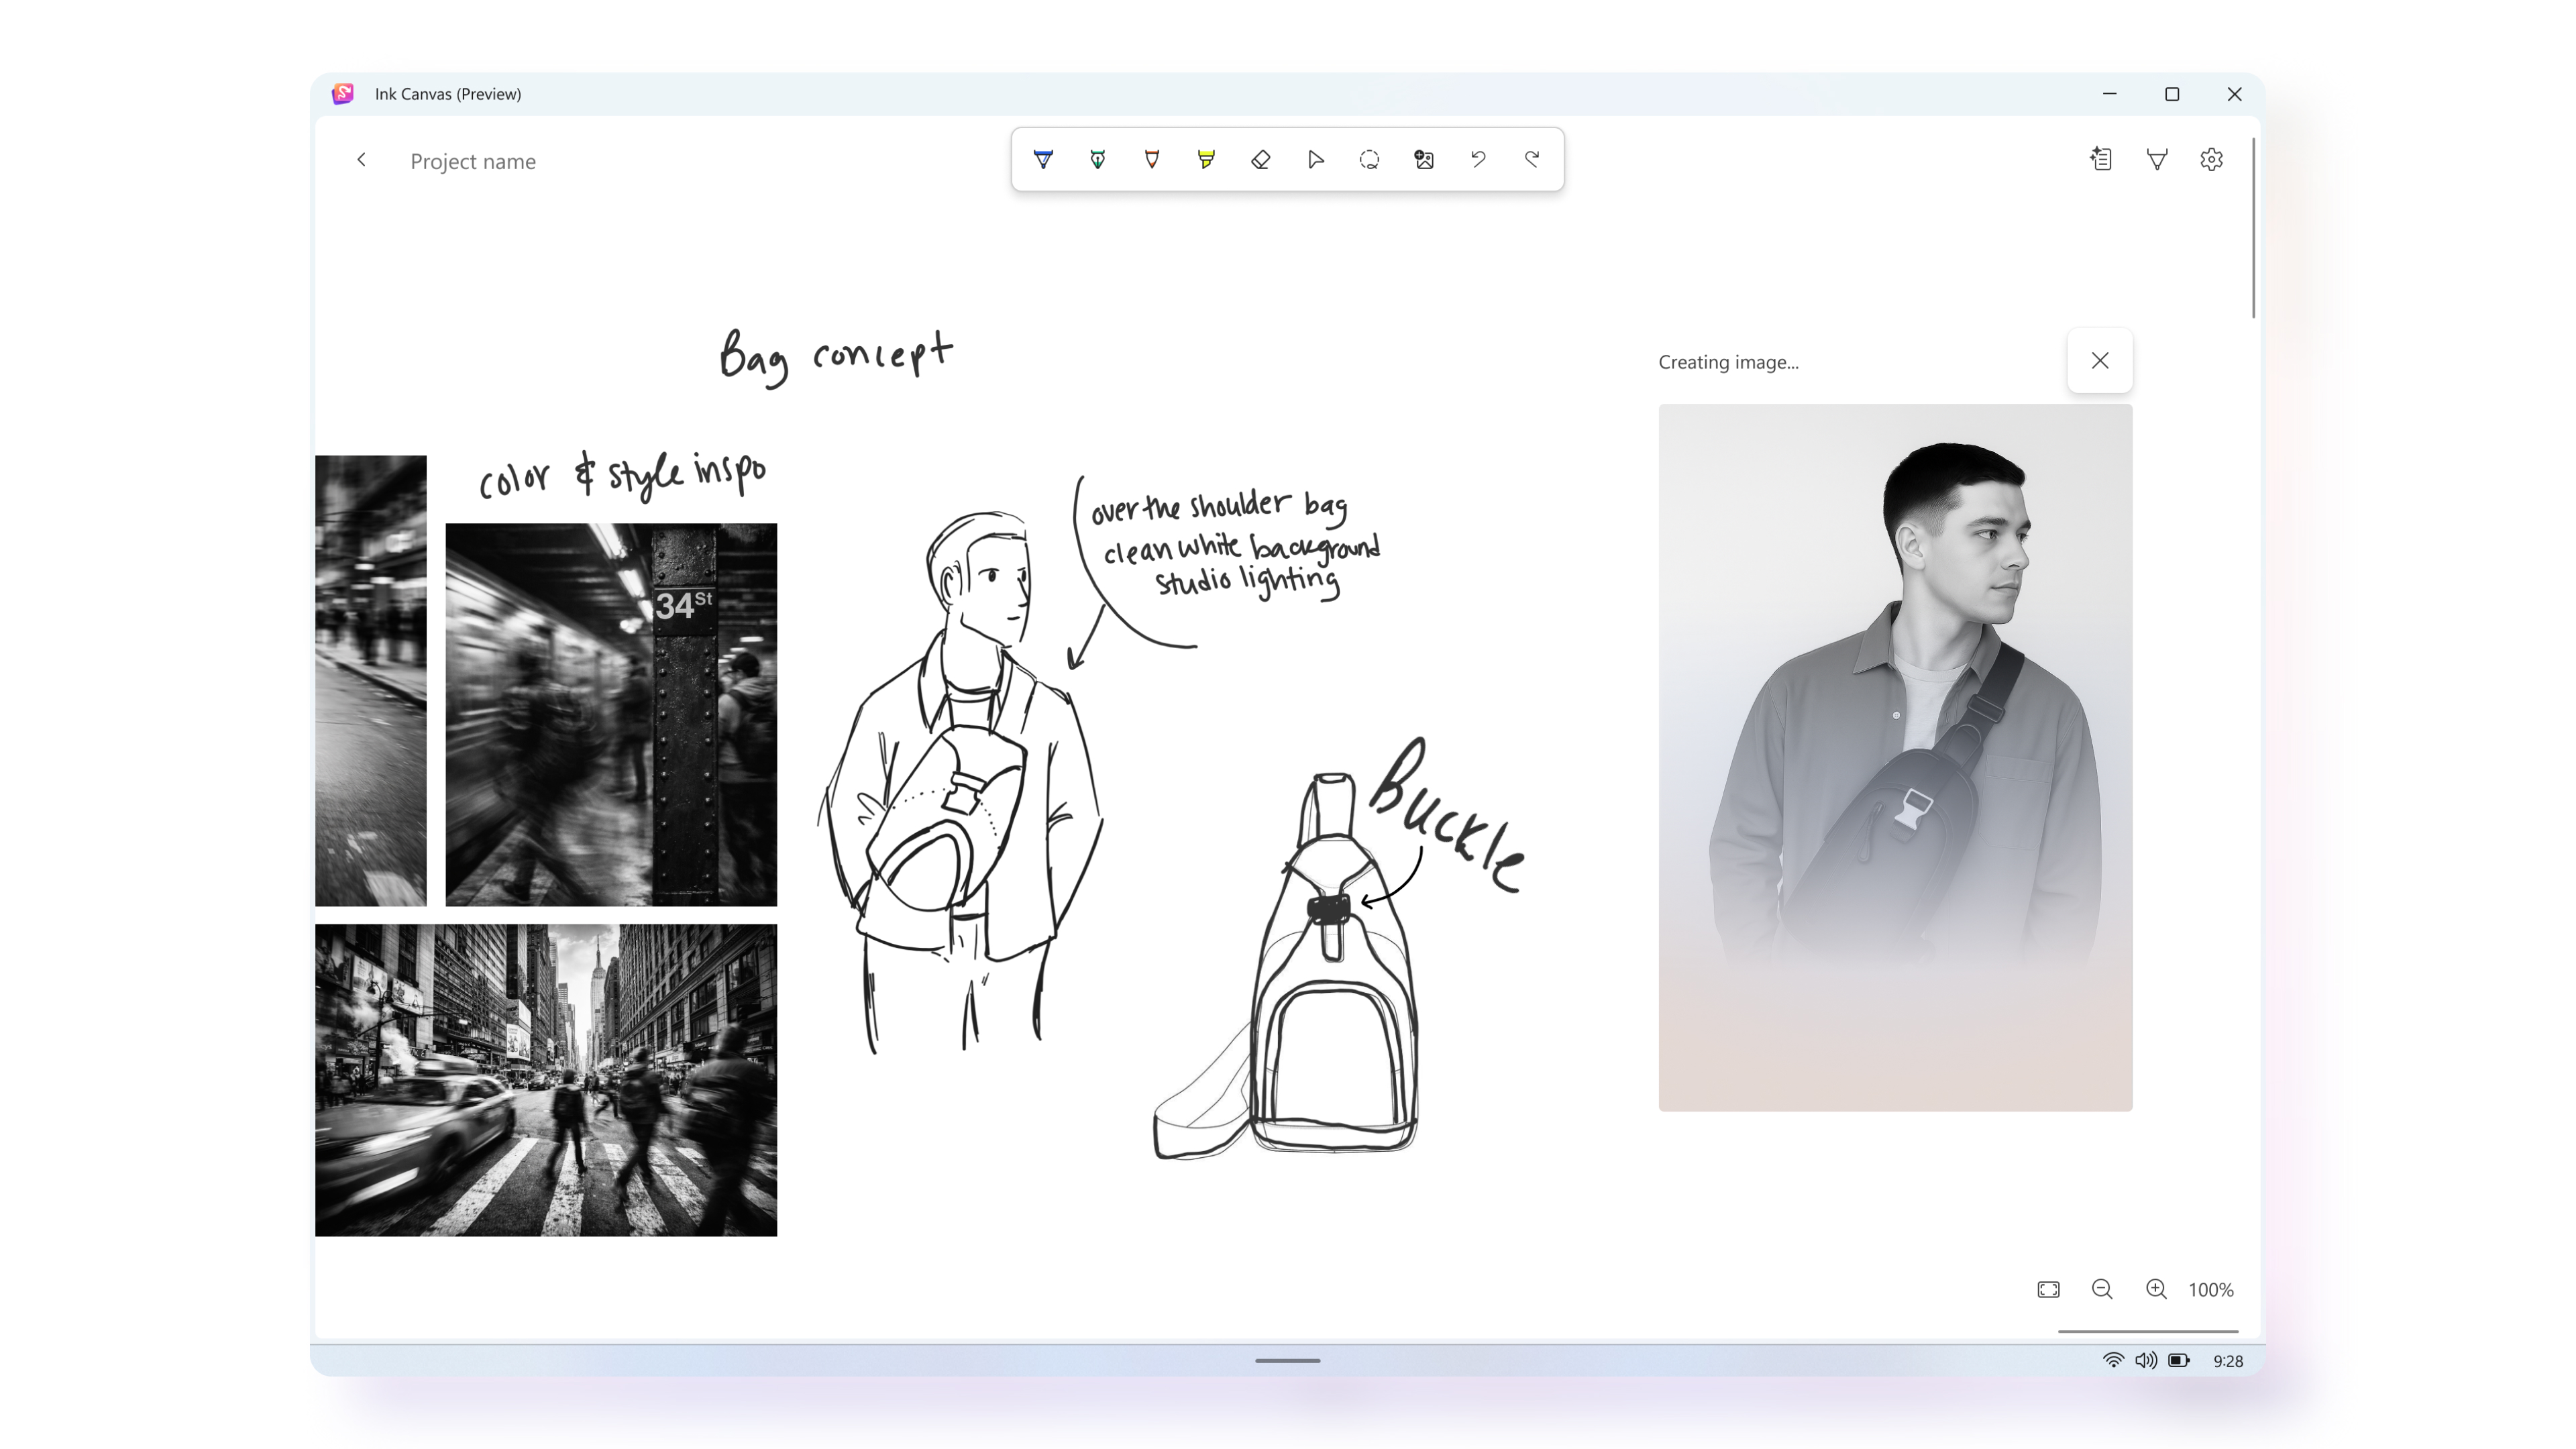Go back with the left arrow
This screenshot has height=1449, width=2576.
tap(362, 160)
